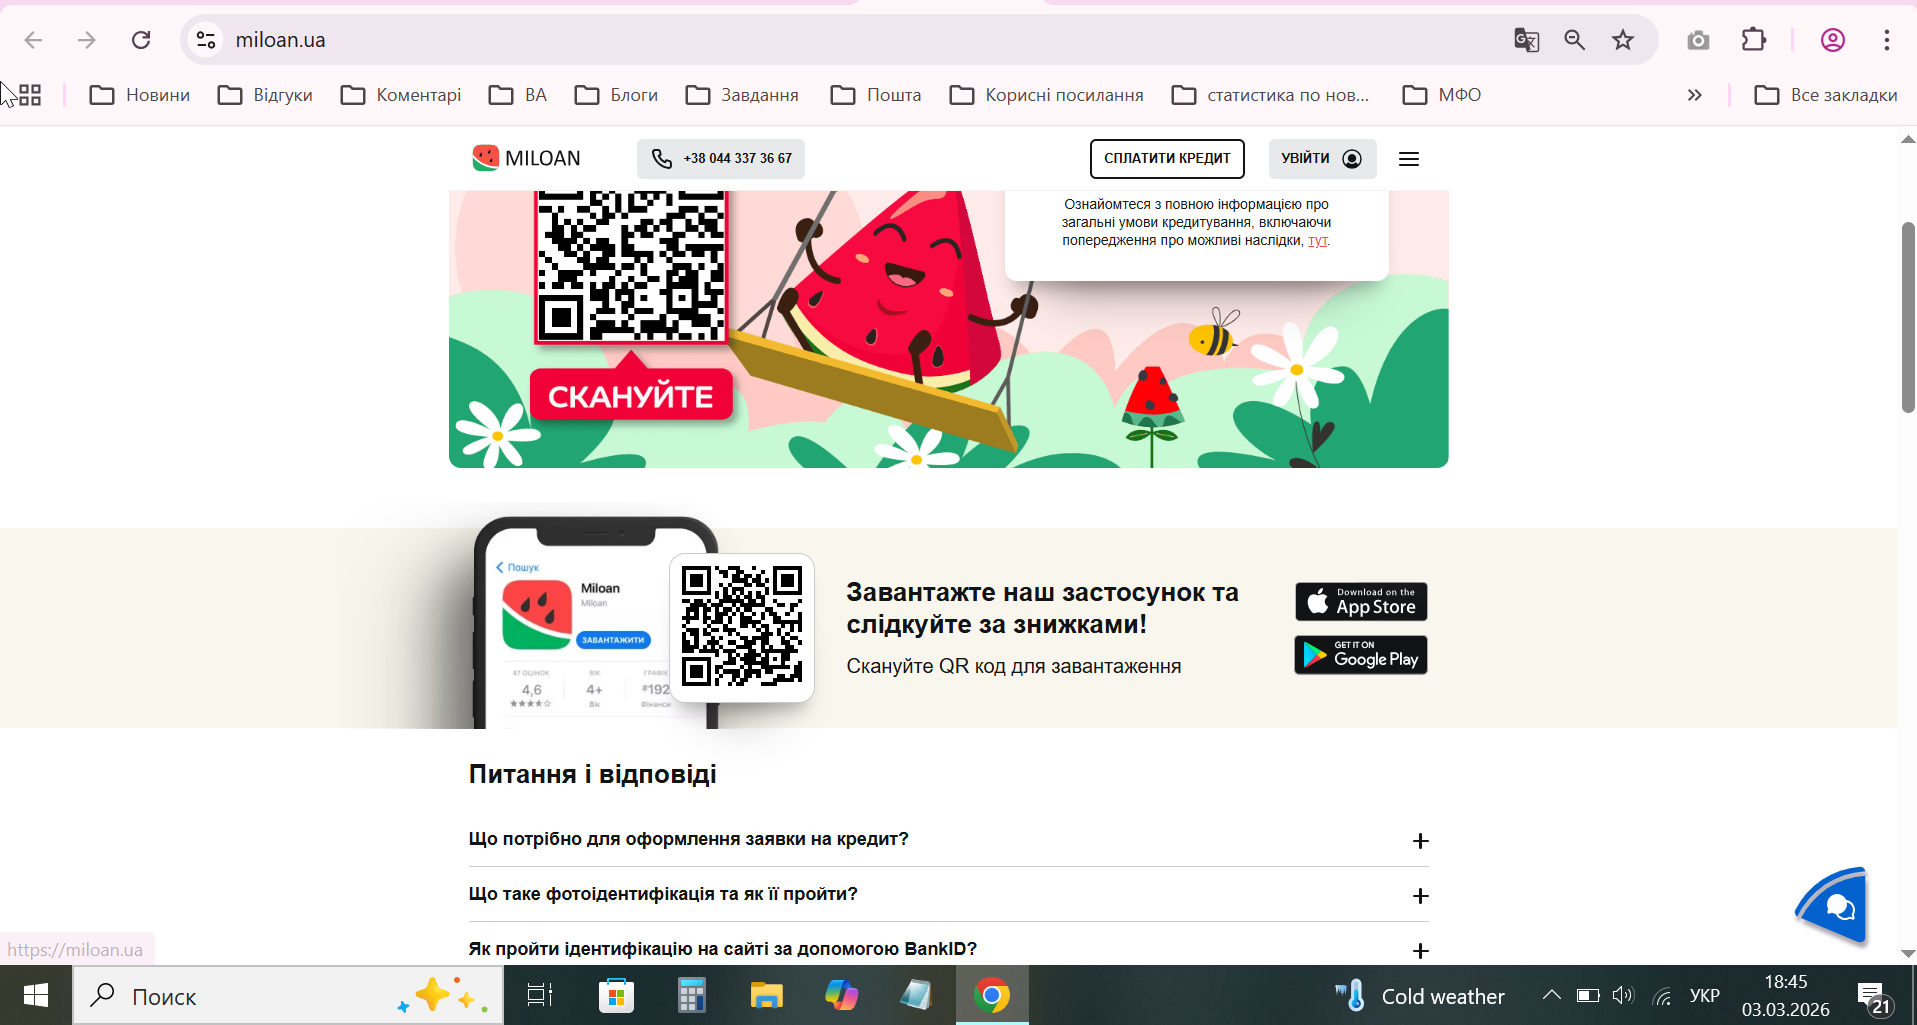Click the QR code above СКАНУЙТЕ
This screenshot has width=1917, height=1025.
[x=631, y=265]
